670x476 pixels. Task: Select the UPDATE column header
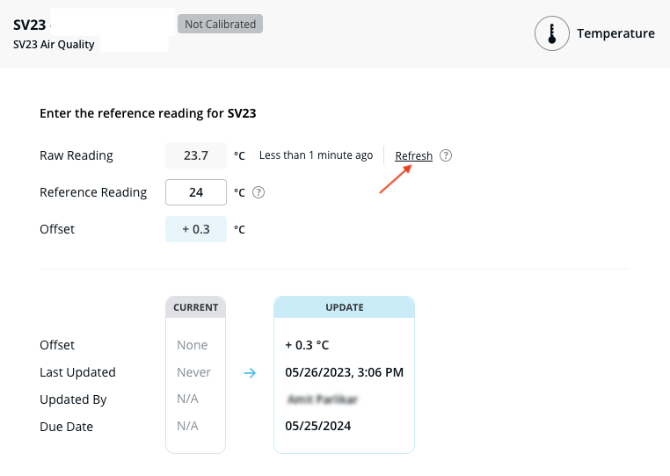point(344,307)
